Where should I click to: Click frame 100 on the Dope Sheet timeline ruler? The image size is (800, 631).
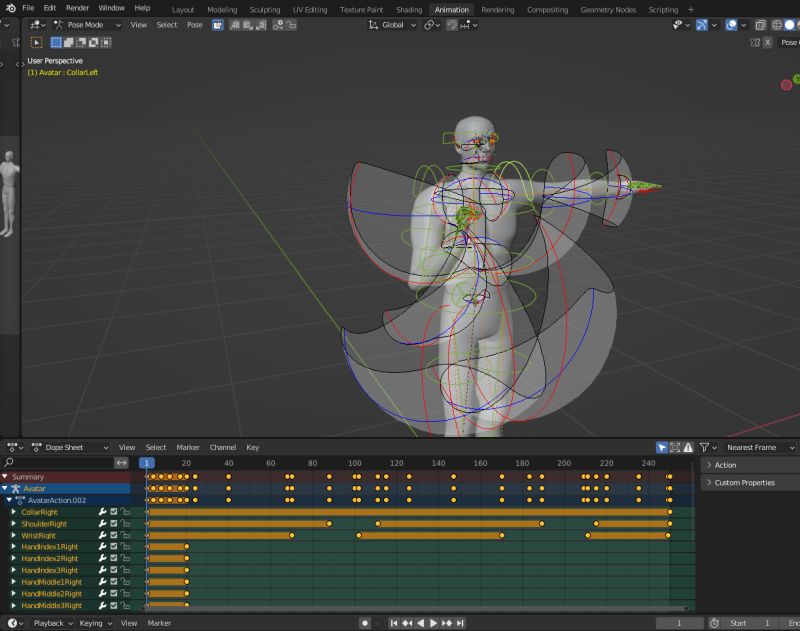click(x=355, y=463)
